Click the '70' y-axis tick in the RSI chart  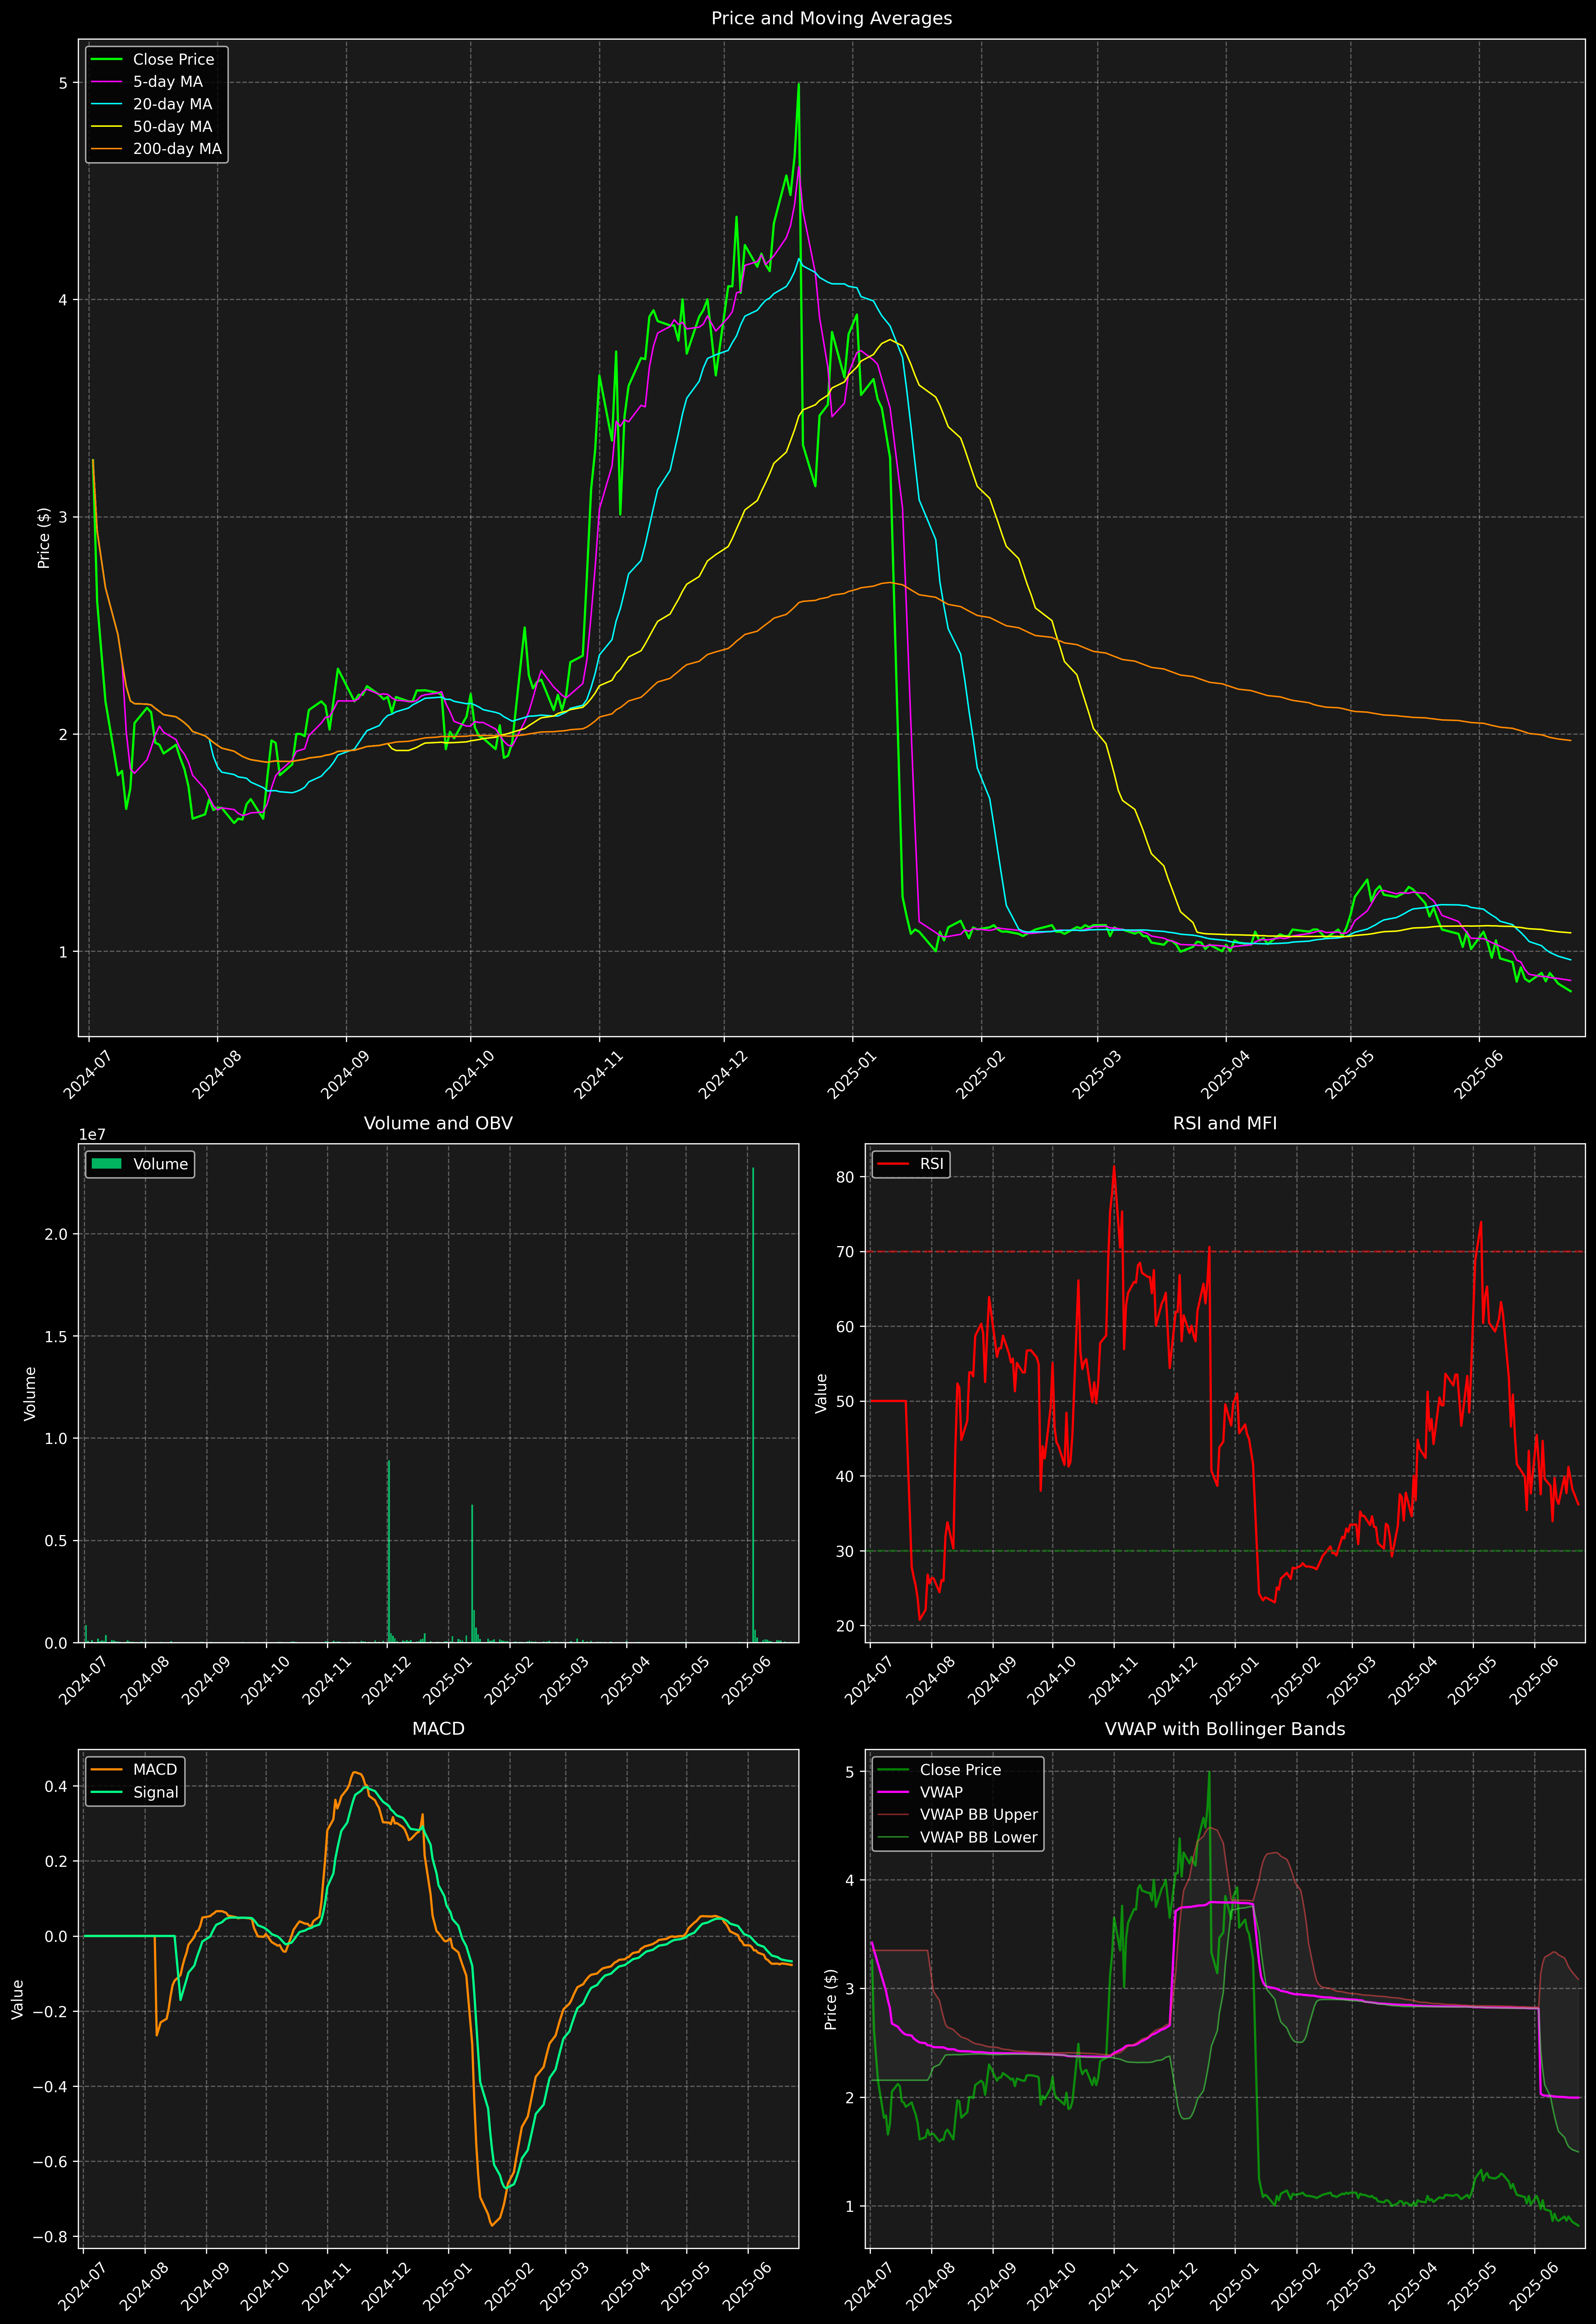845,1252
